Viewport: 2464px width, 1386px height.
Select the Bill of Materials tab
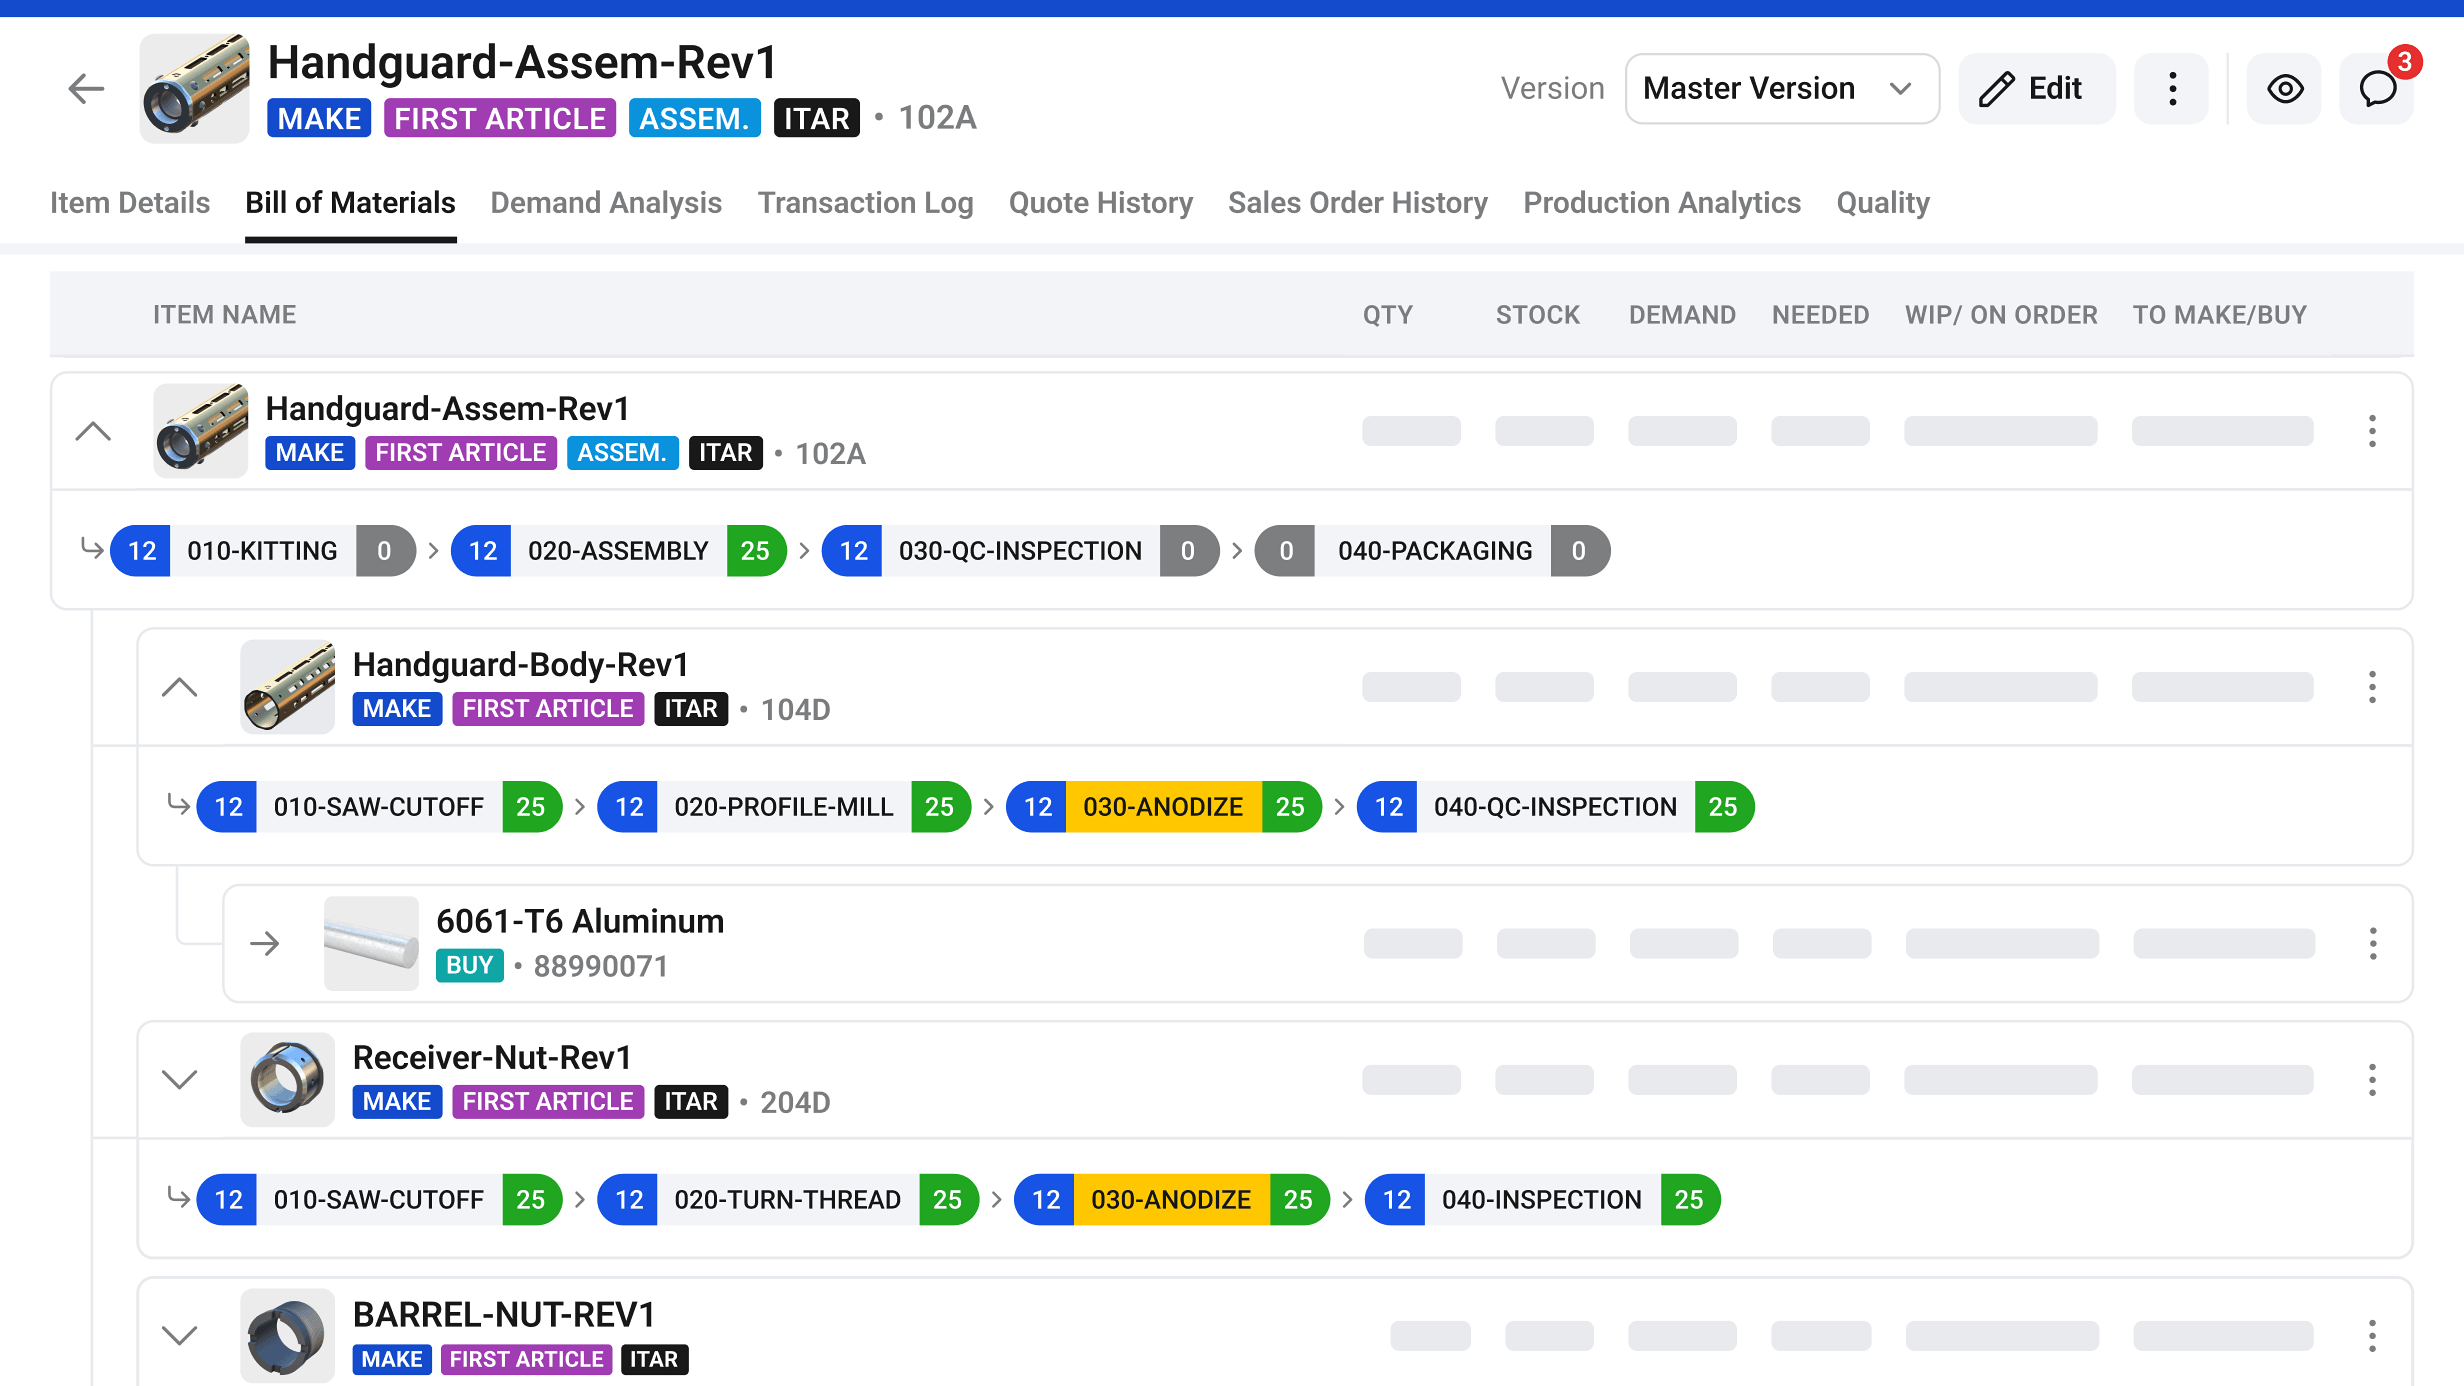coord(350,203)
